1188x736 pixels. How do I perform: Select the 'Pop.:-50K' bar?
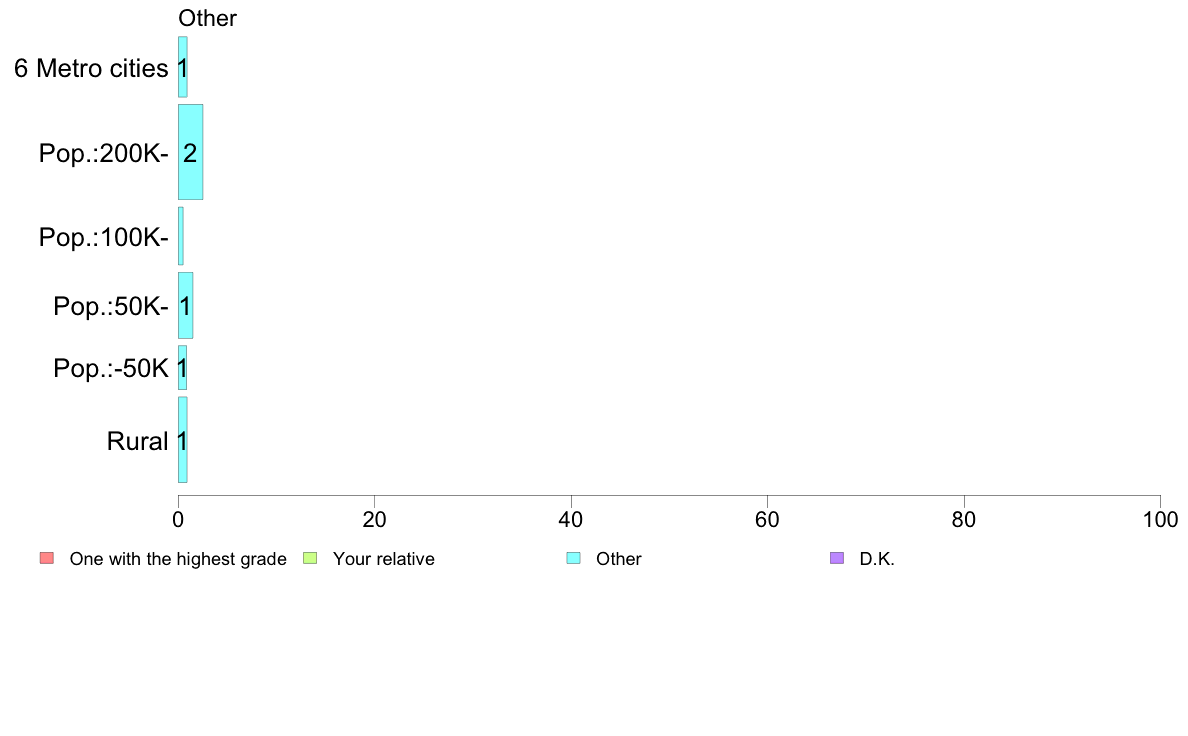(x=183, y=368)
